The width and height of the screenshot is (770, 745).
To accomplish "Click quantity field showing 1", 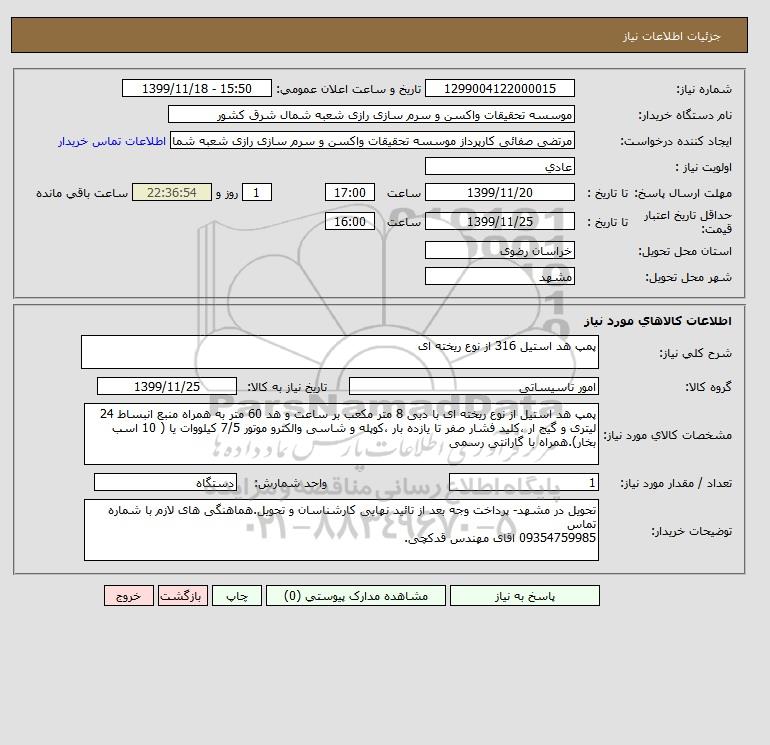I will (523, 482).
